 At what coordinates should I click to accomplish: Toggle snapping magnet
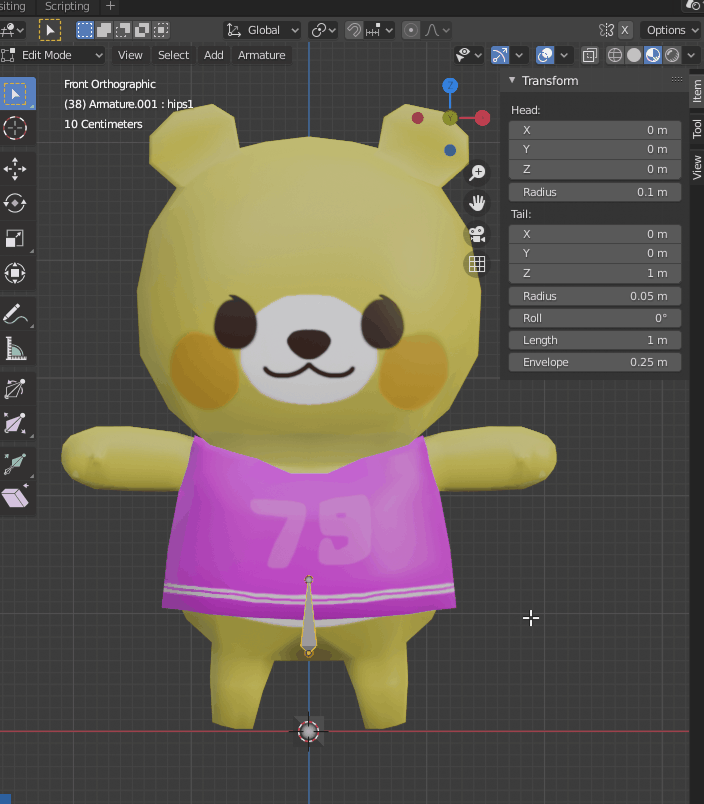point(354,30)
